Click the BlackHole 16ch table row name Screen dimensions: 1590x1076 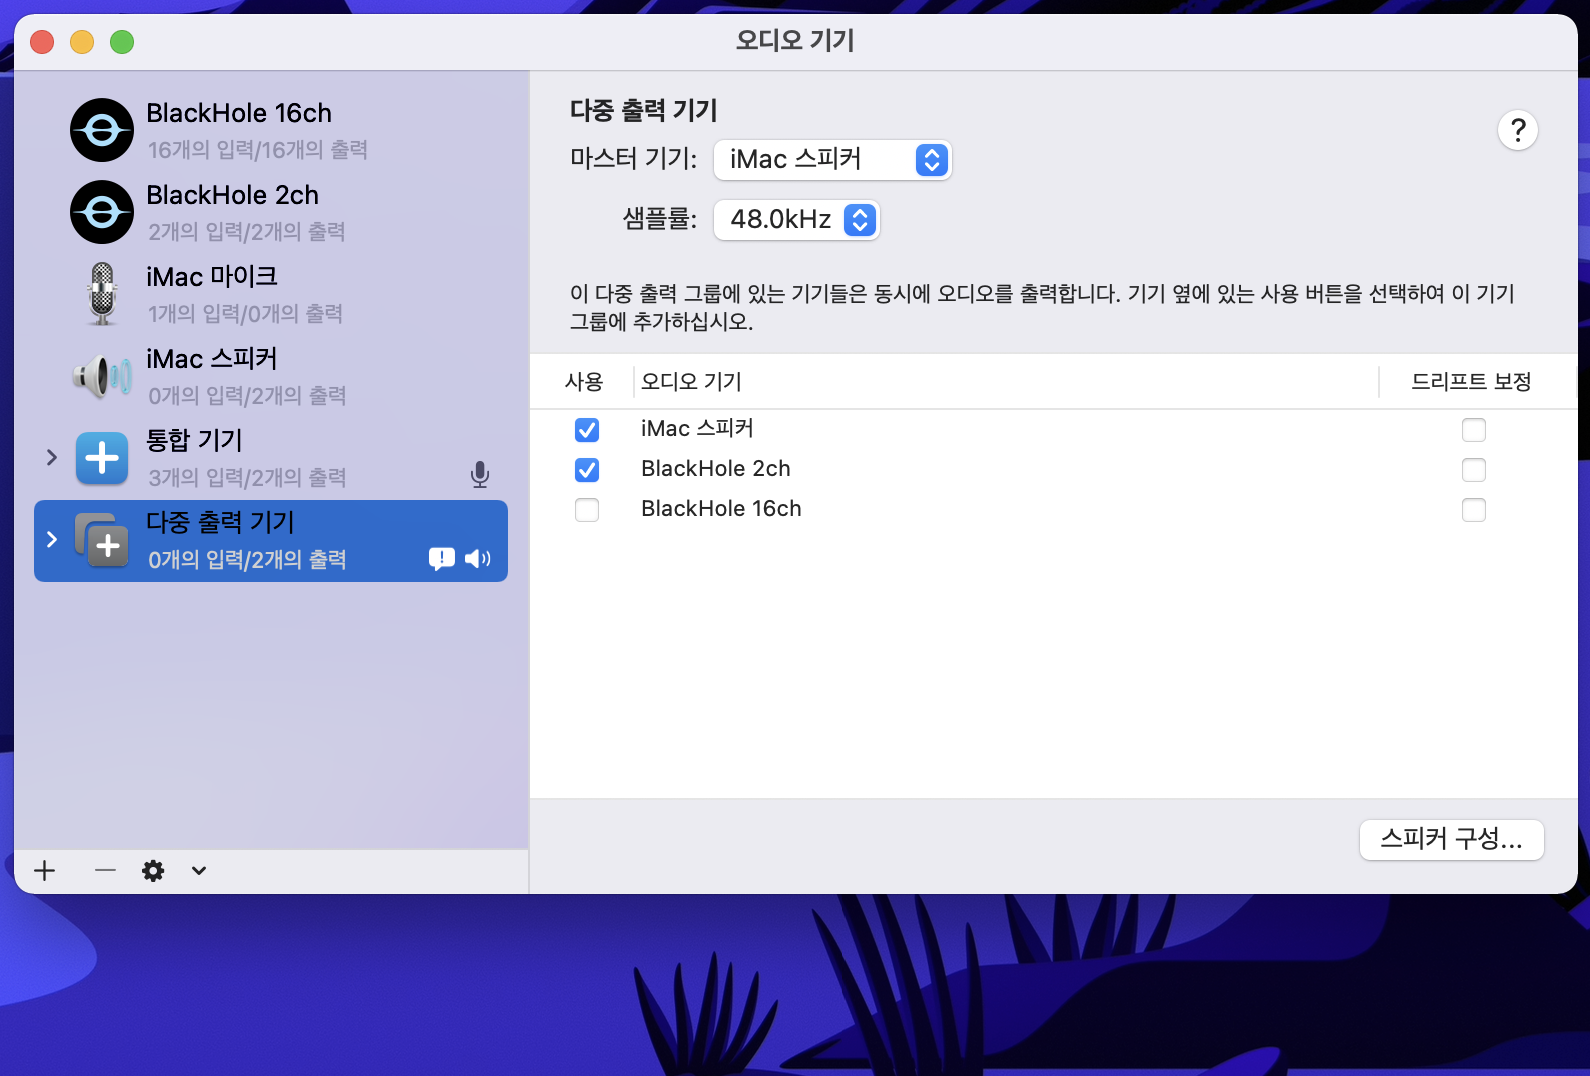click(721, 508)
